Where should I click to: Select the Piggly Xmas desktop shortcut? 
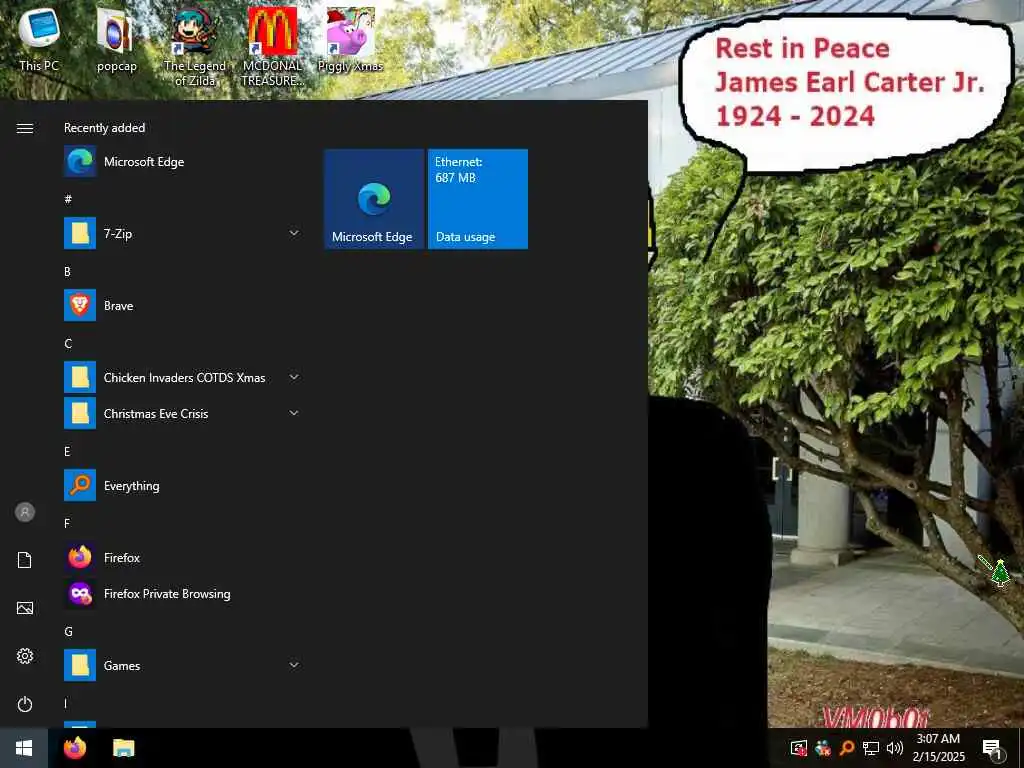[350, 40]
